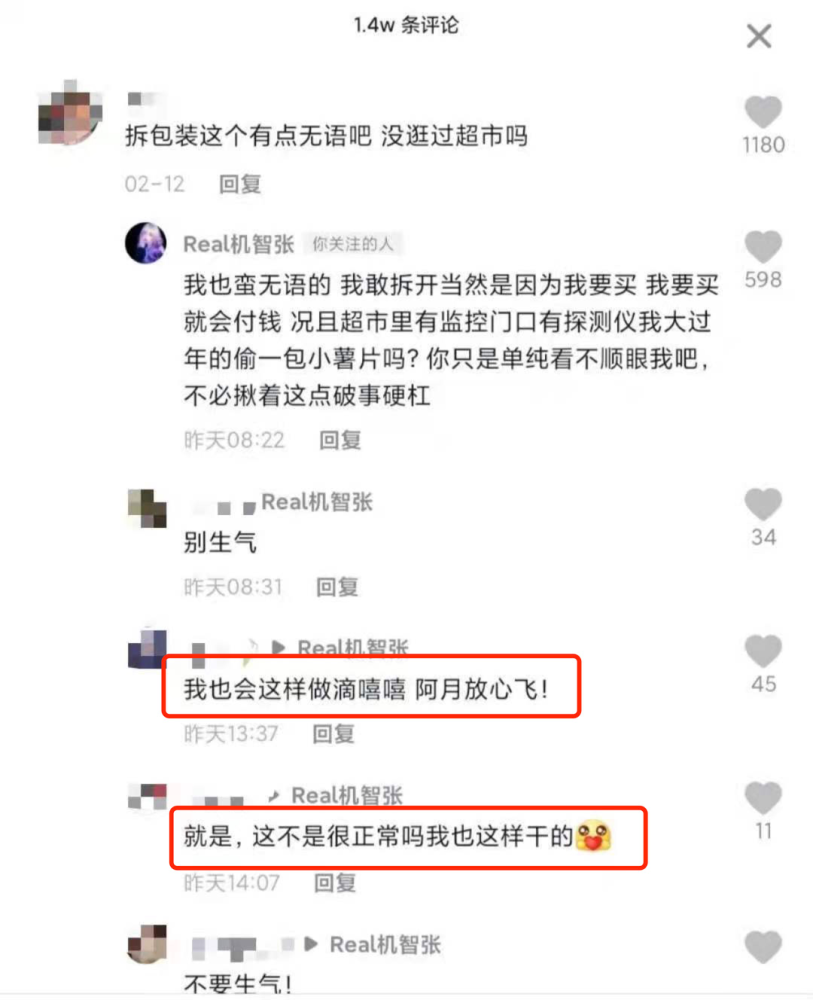Reply to the 昨天08:31 comment

(x=337, y=587)
